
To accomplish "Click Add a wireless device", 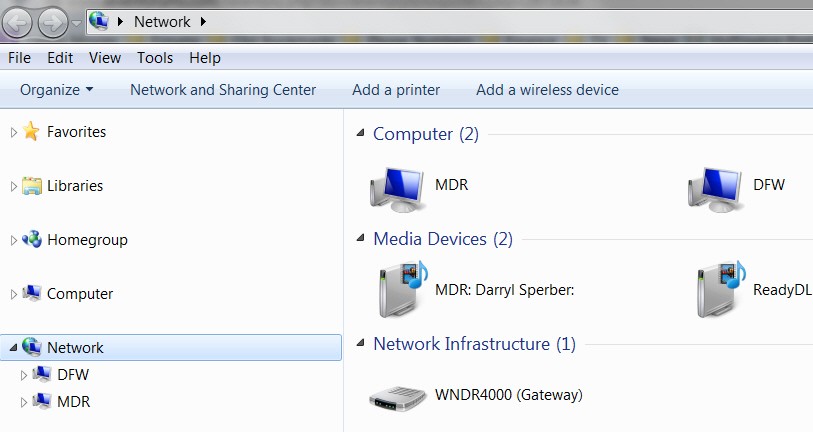I will click(548, 90).
